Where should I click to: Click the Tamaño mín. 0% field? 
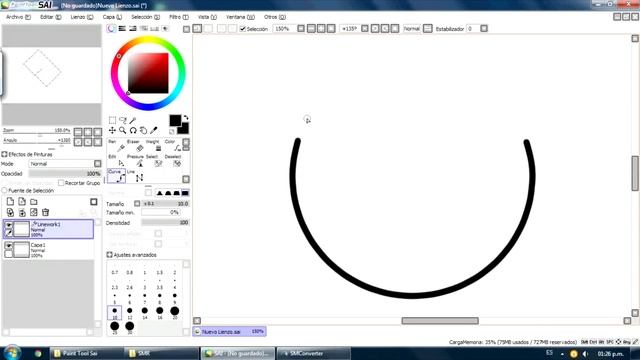[x=161, y=213]
